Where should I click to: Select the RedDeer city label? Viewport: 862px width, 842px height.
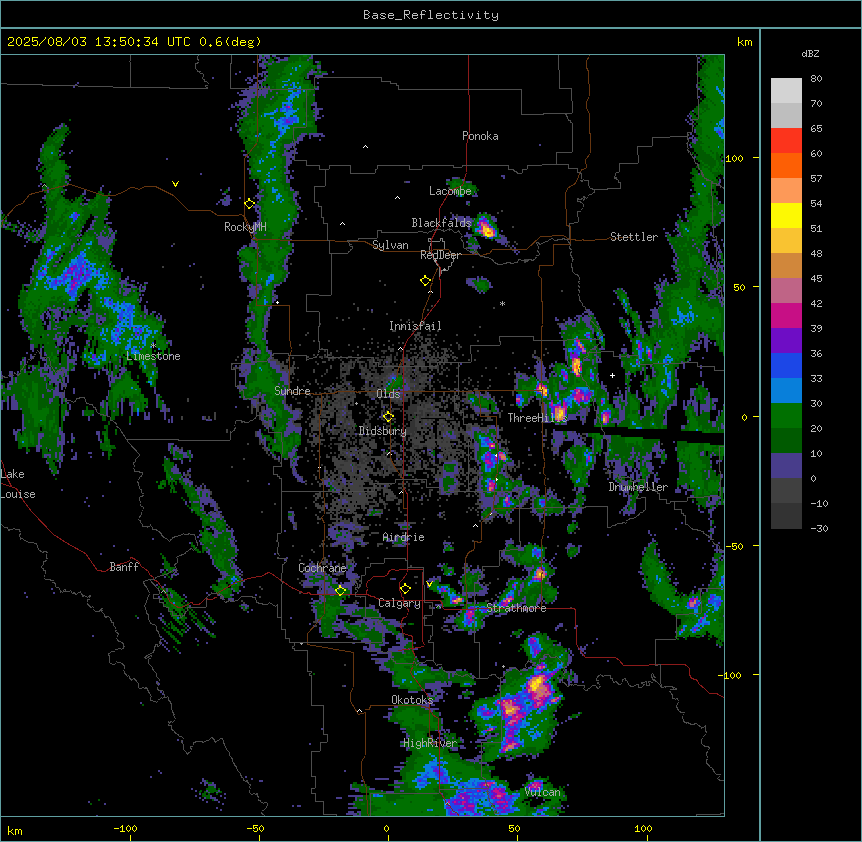[440, 256]
